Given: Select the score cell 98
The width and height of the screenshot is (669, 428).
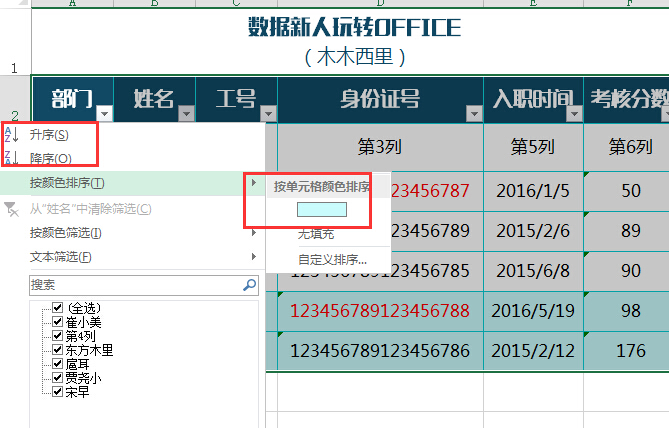Looking at the screenshot, I should (626, 311).
